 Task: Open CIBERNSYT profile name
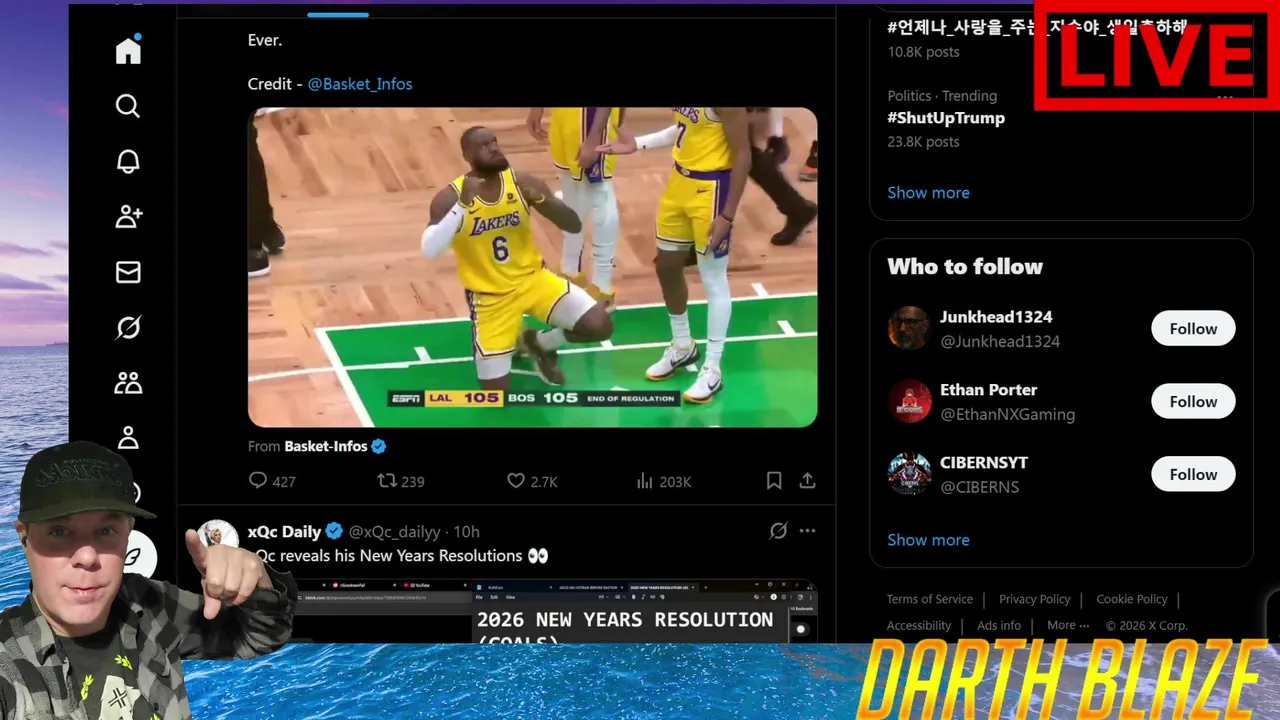click(984, 463)
